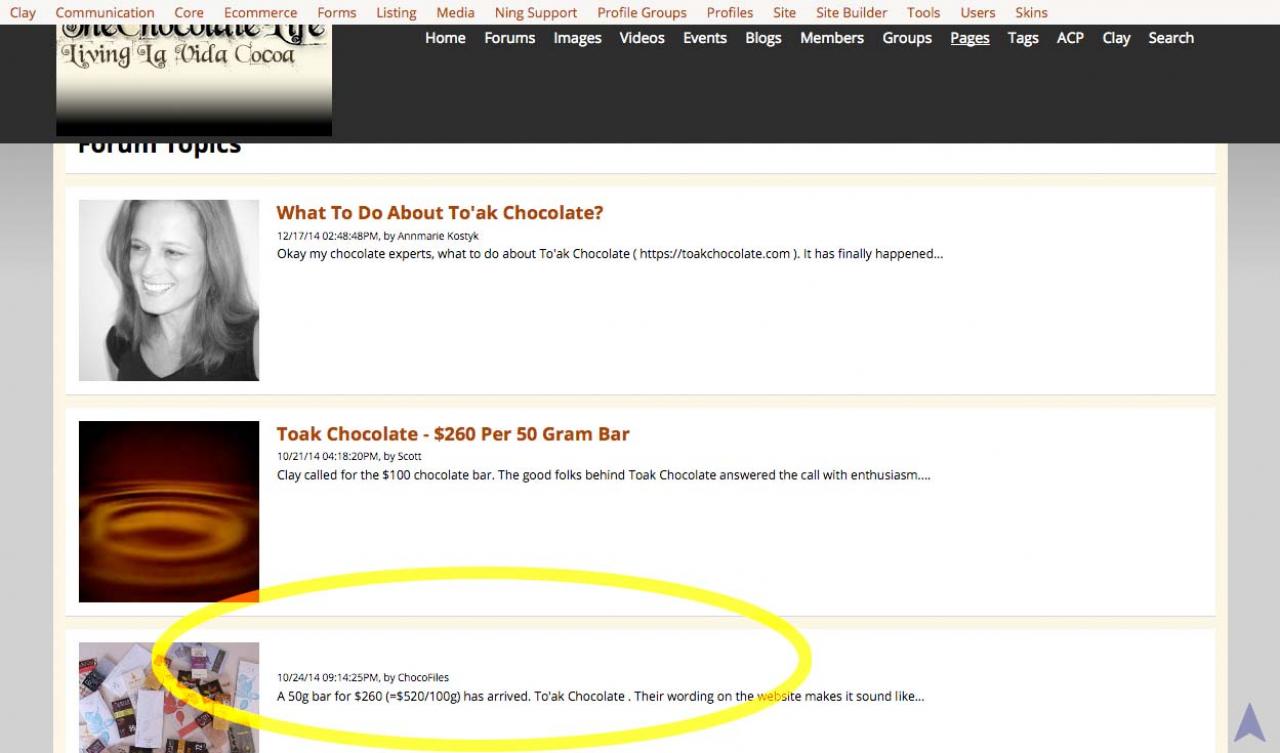Open 'What To Do About To'ak Chocolate?' topic
This screenshot has width=1280, height=753.
[440, 213]
